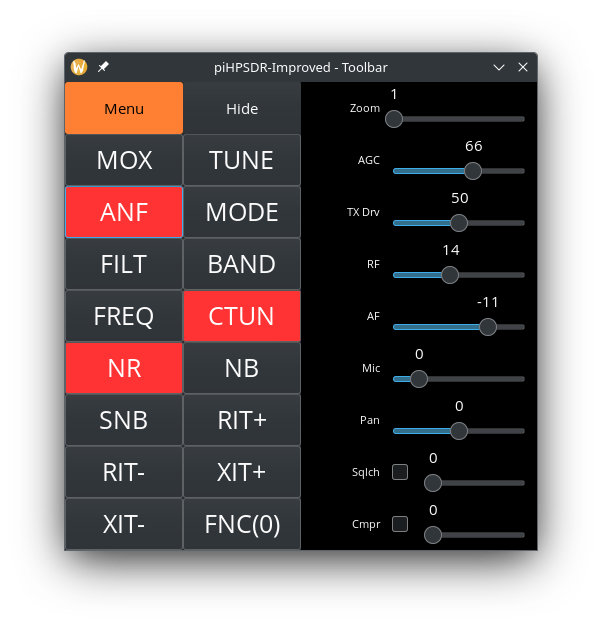Click the Zoom label text
Image resolution: width=602 pixels, height=627 pixels.
click(365, 108)
